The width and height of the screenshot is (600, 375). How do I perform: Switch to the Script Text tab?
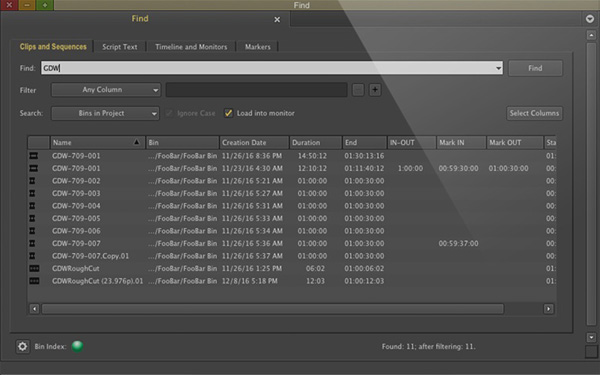120,47
